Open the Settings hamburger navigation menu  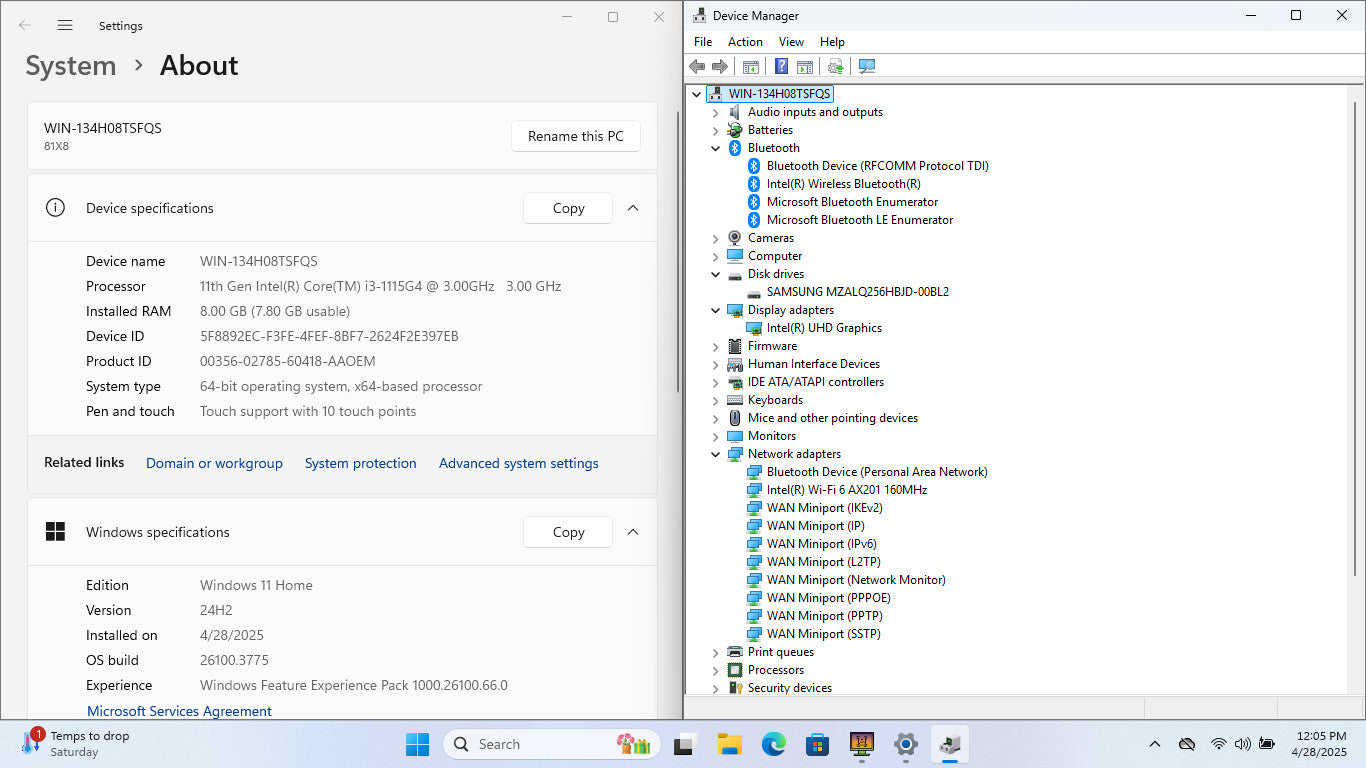tap(65, 26)
